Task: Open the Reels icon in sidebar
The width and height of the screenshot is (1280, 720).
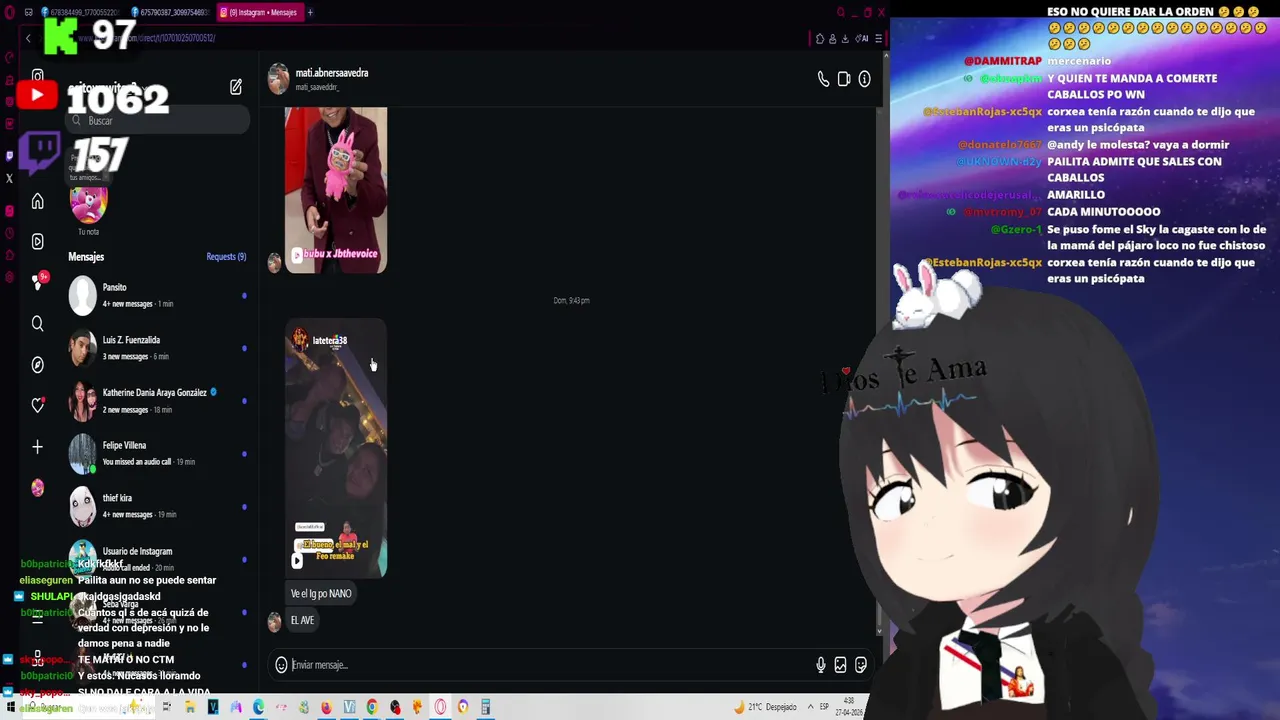Action: 37,241
